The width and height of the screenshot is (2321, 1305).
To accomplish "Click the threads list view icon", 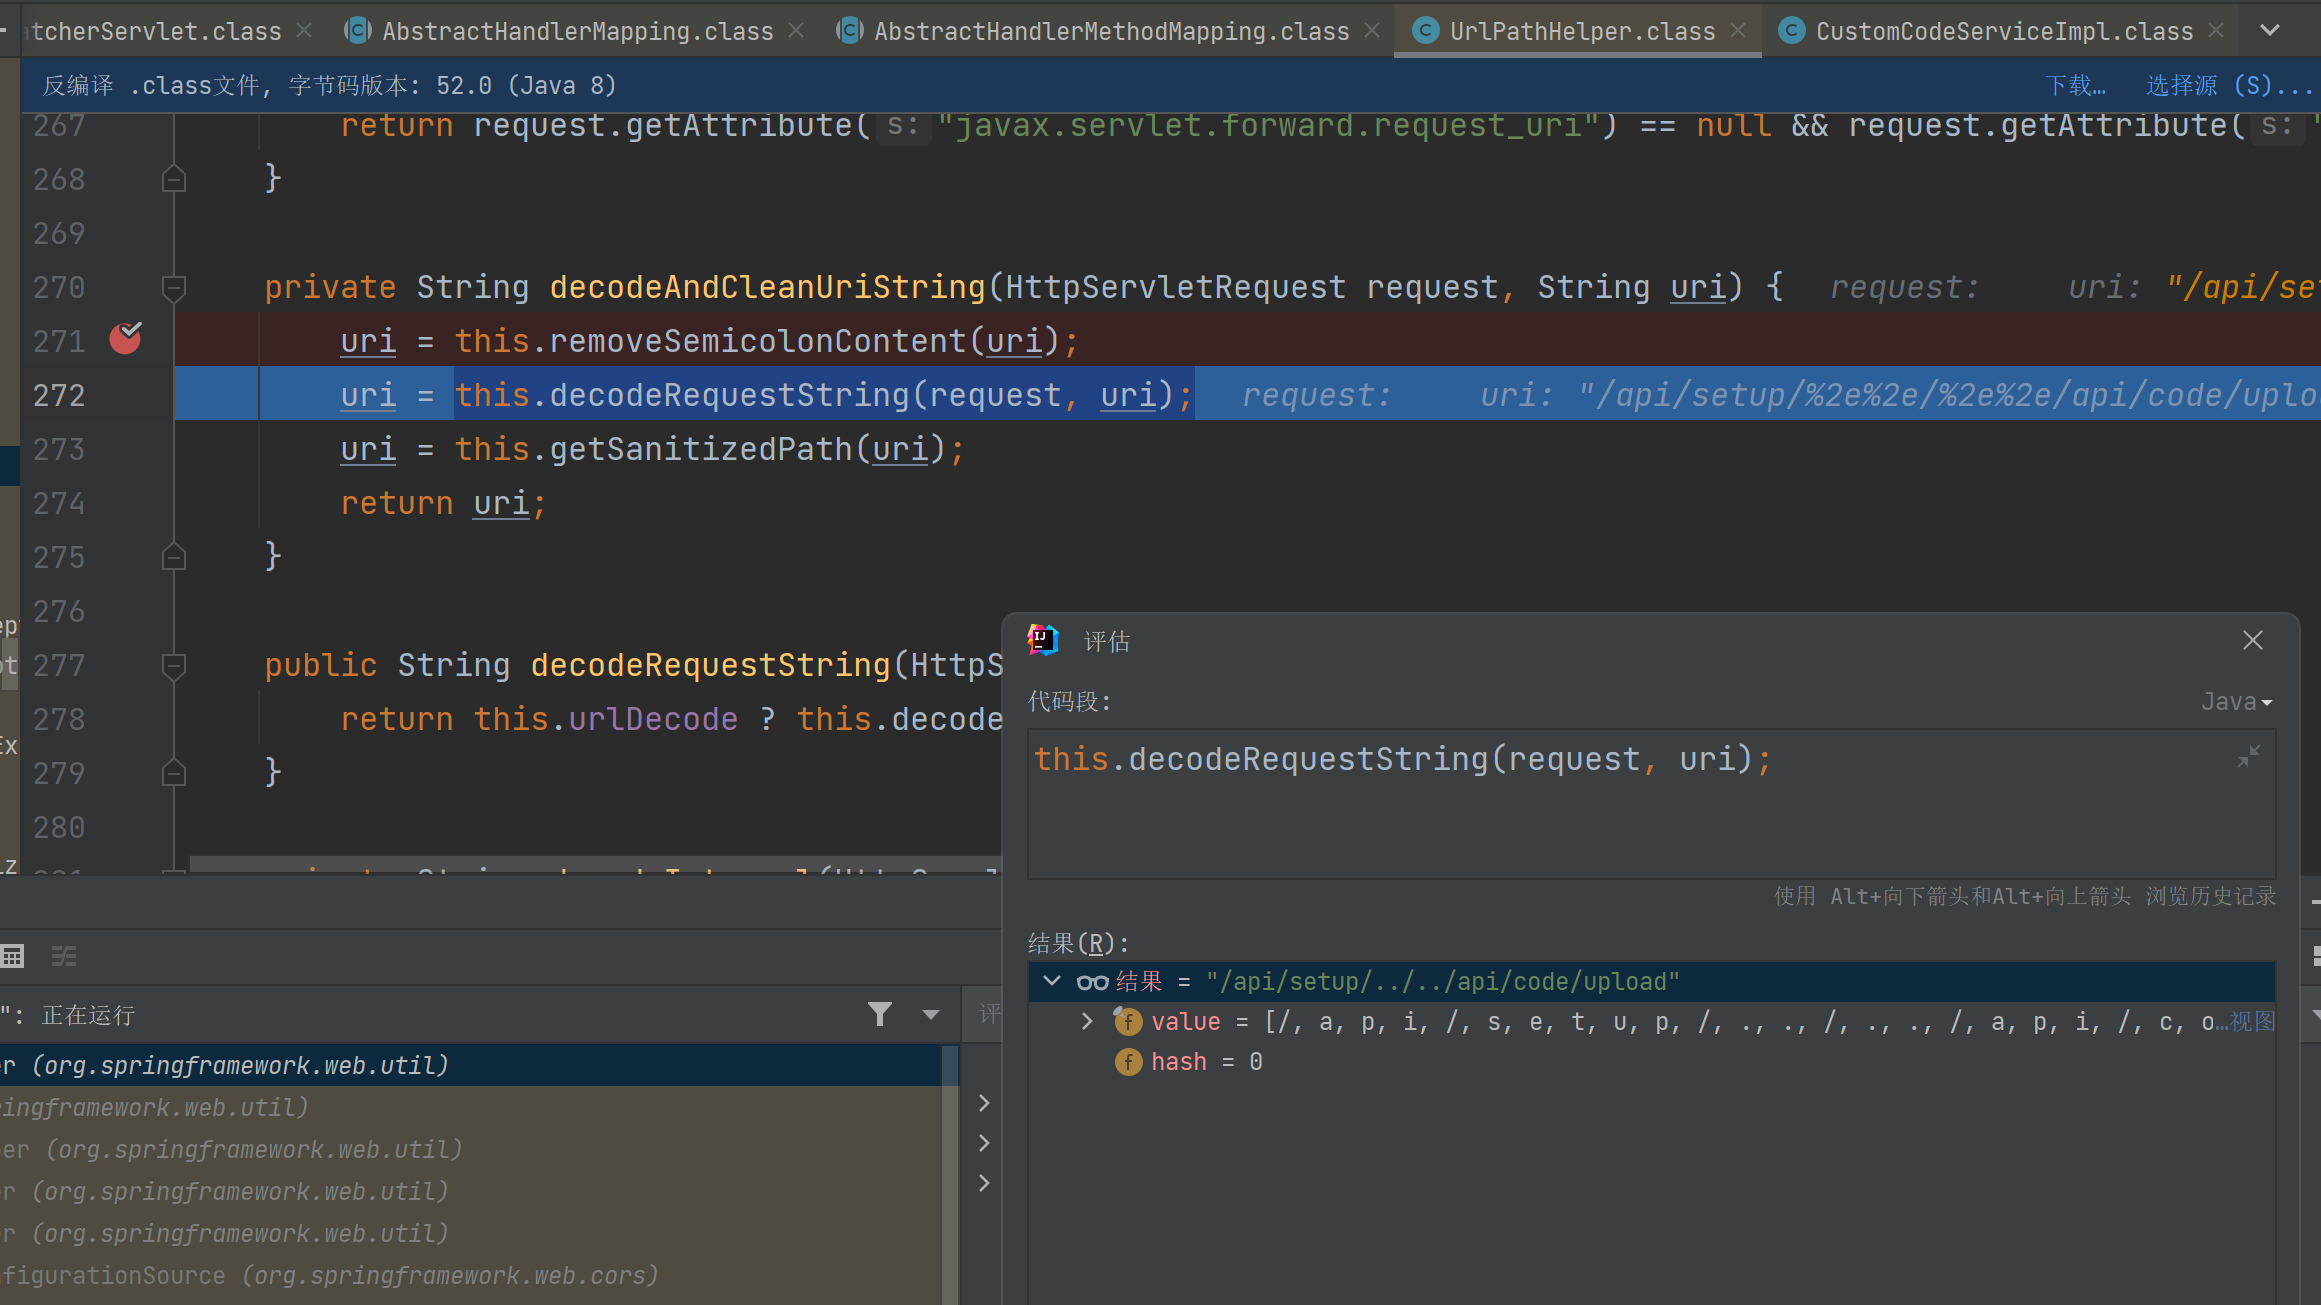I will coord(64,956).
